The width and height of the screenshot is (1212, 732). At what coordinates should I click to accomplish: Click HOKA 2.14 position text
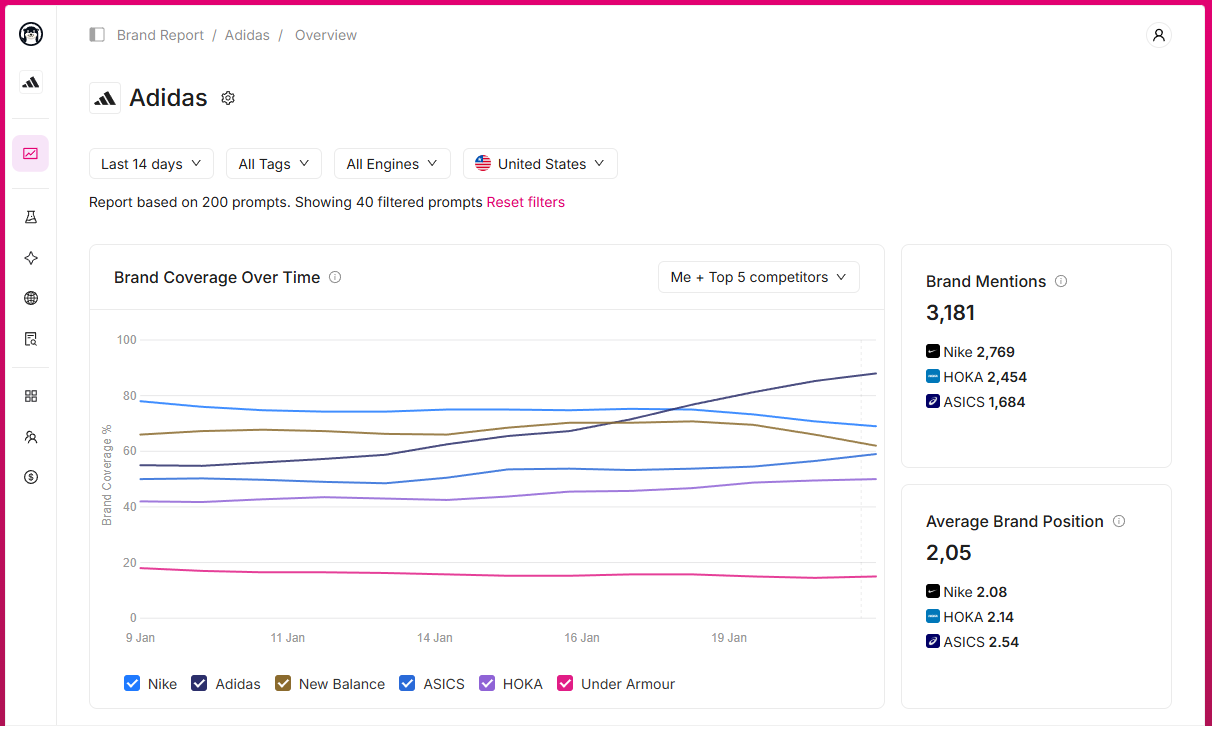979,617
